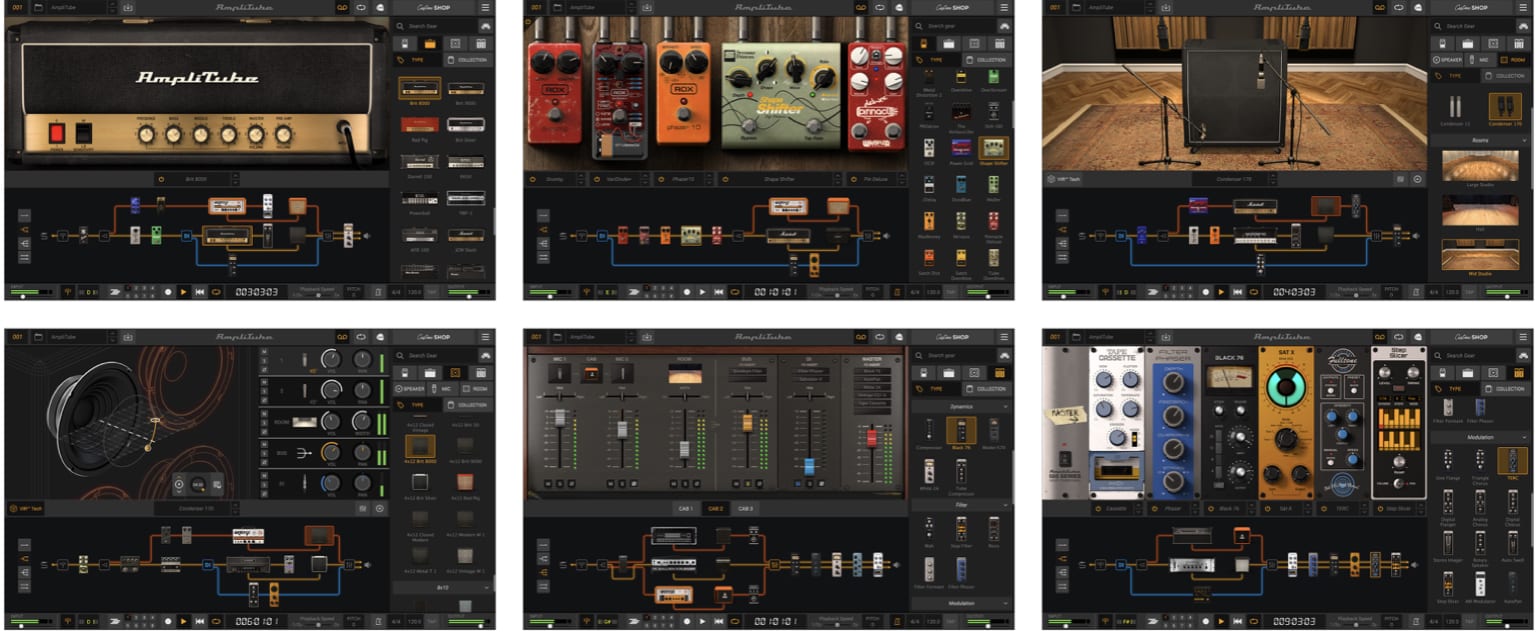Toggle the red power switch on the AmpliTube amp

[57, 132]
